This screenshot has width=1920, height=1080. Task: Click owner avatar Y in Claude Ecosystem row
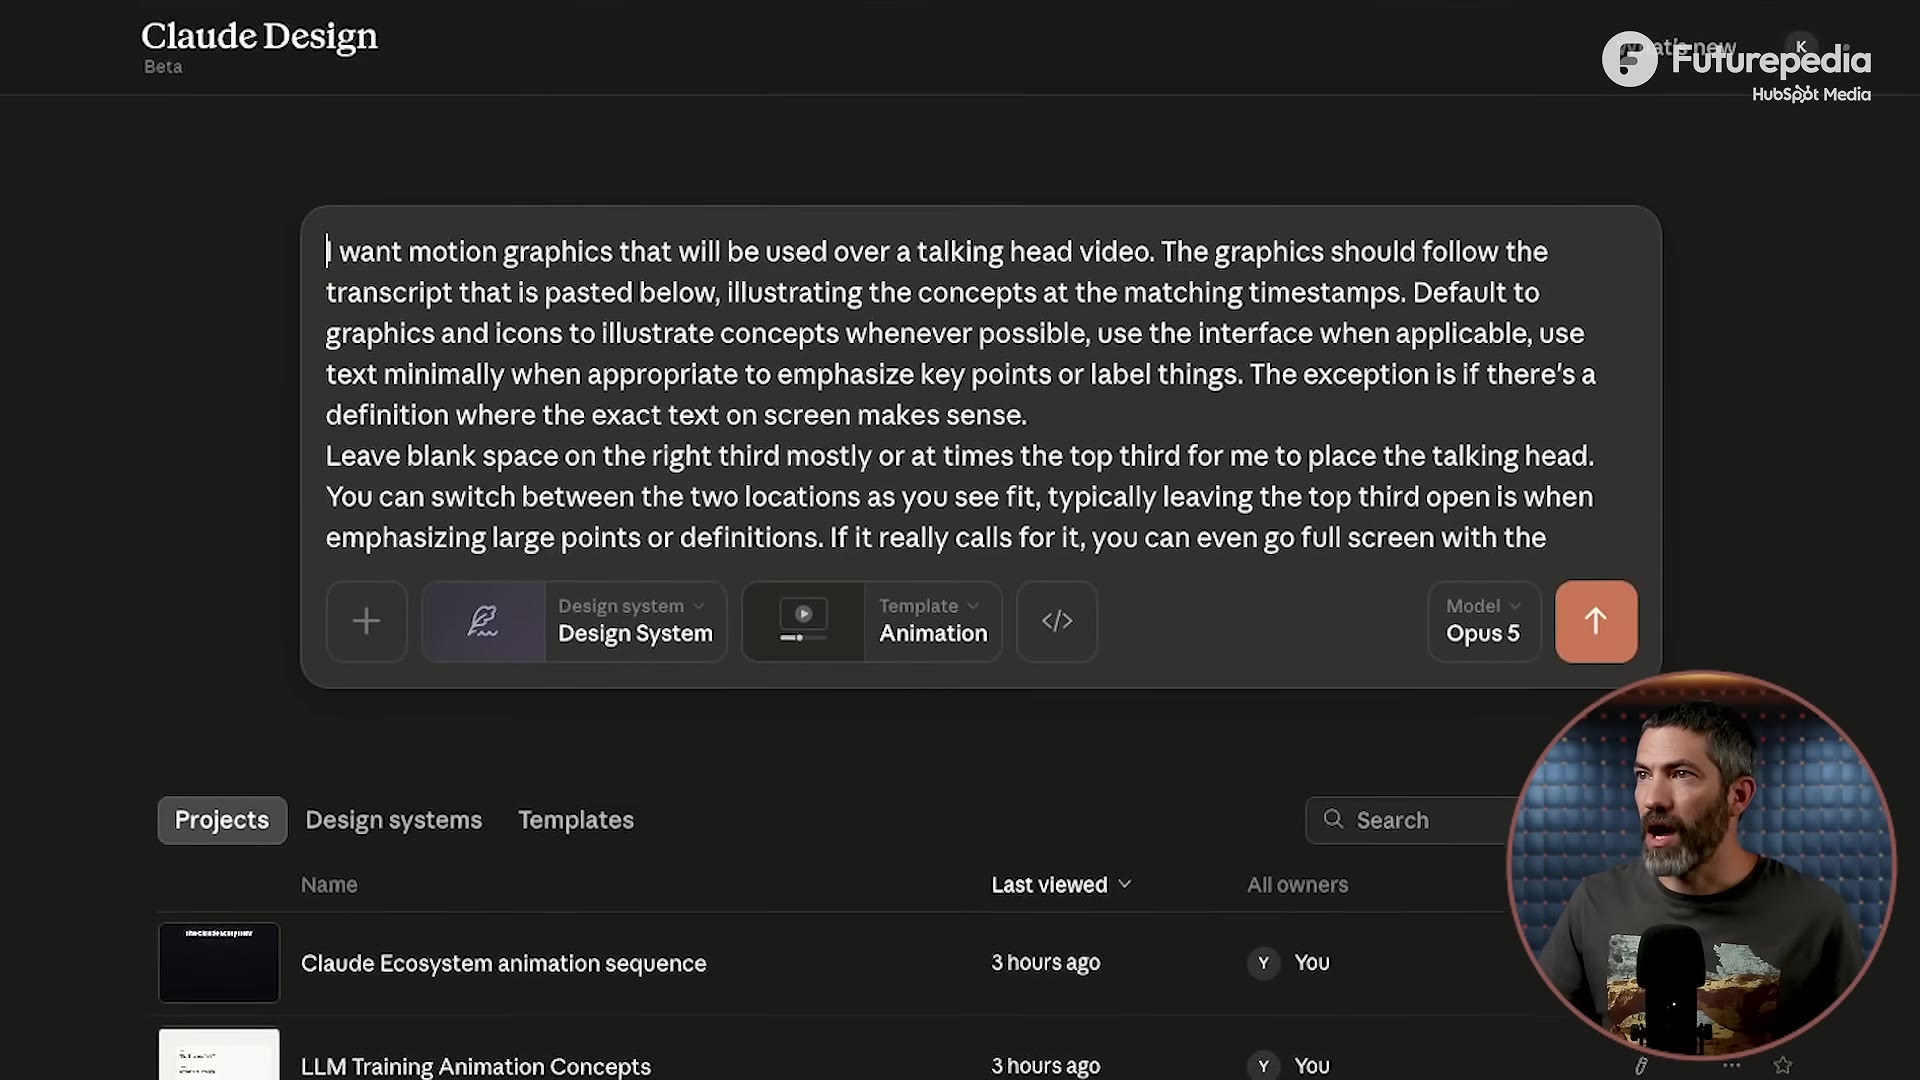[1263, 963]
